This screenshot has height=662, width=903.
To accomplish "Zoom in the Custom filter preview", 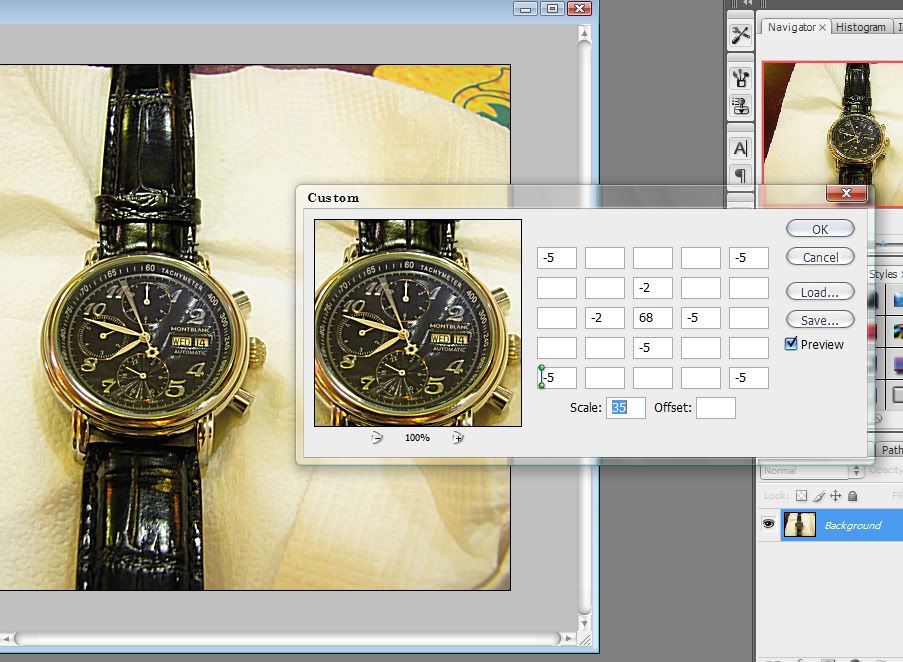I will 458,438.
